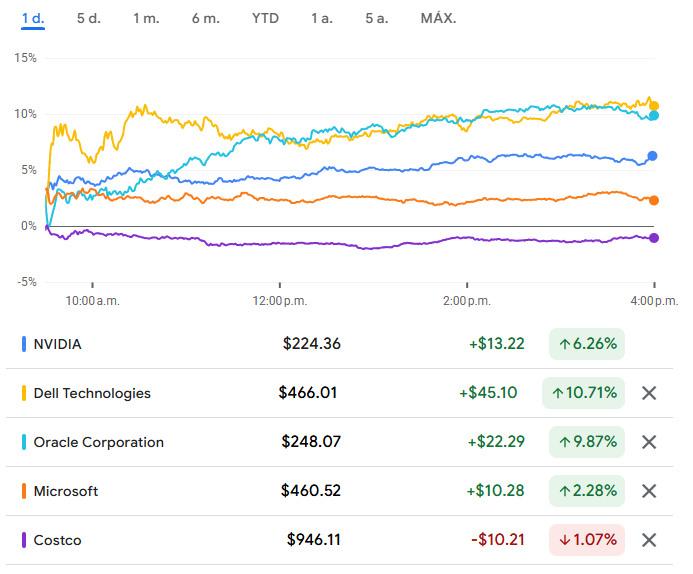Click the blue NVIDIA color marker
Image resolution: width=693 pixels, height=574 pixels.
[24, 344]
